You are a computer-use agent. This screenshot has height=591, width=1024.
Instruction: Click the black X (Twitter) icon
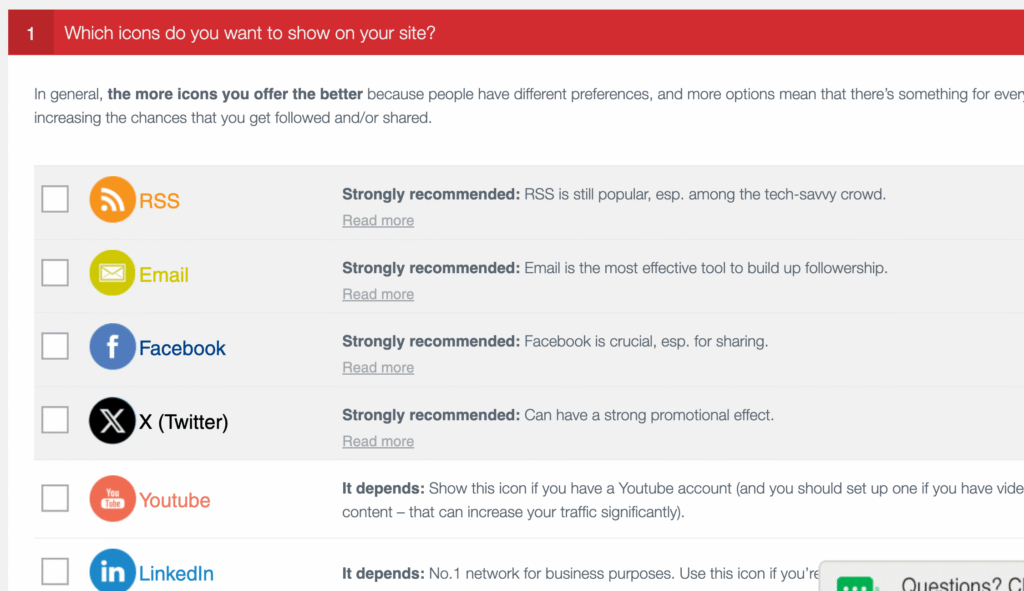tap(112, 421)
